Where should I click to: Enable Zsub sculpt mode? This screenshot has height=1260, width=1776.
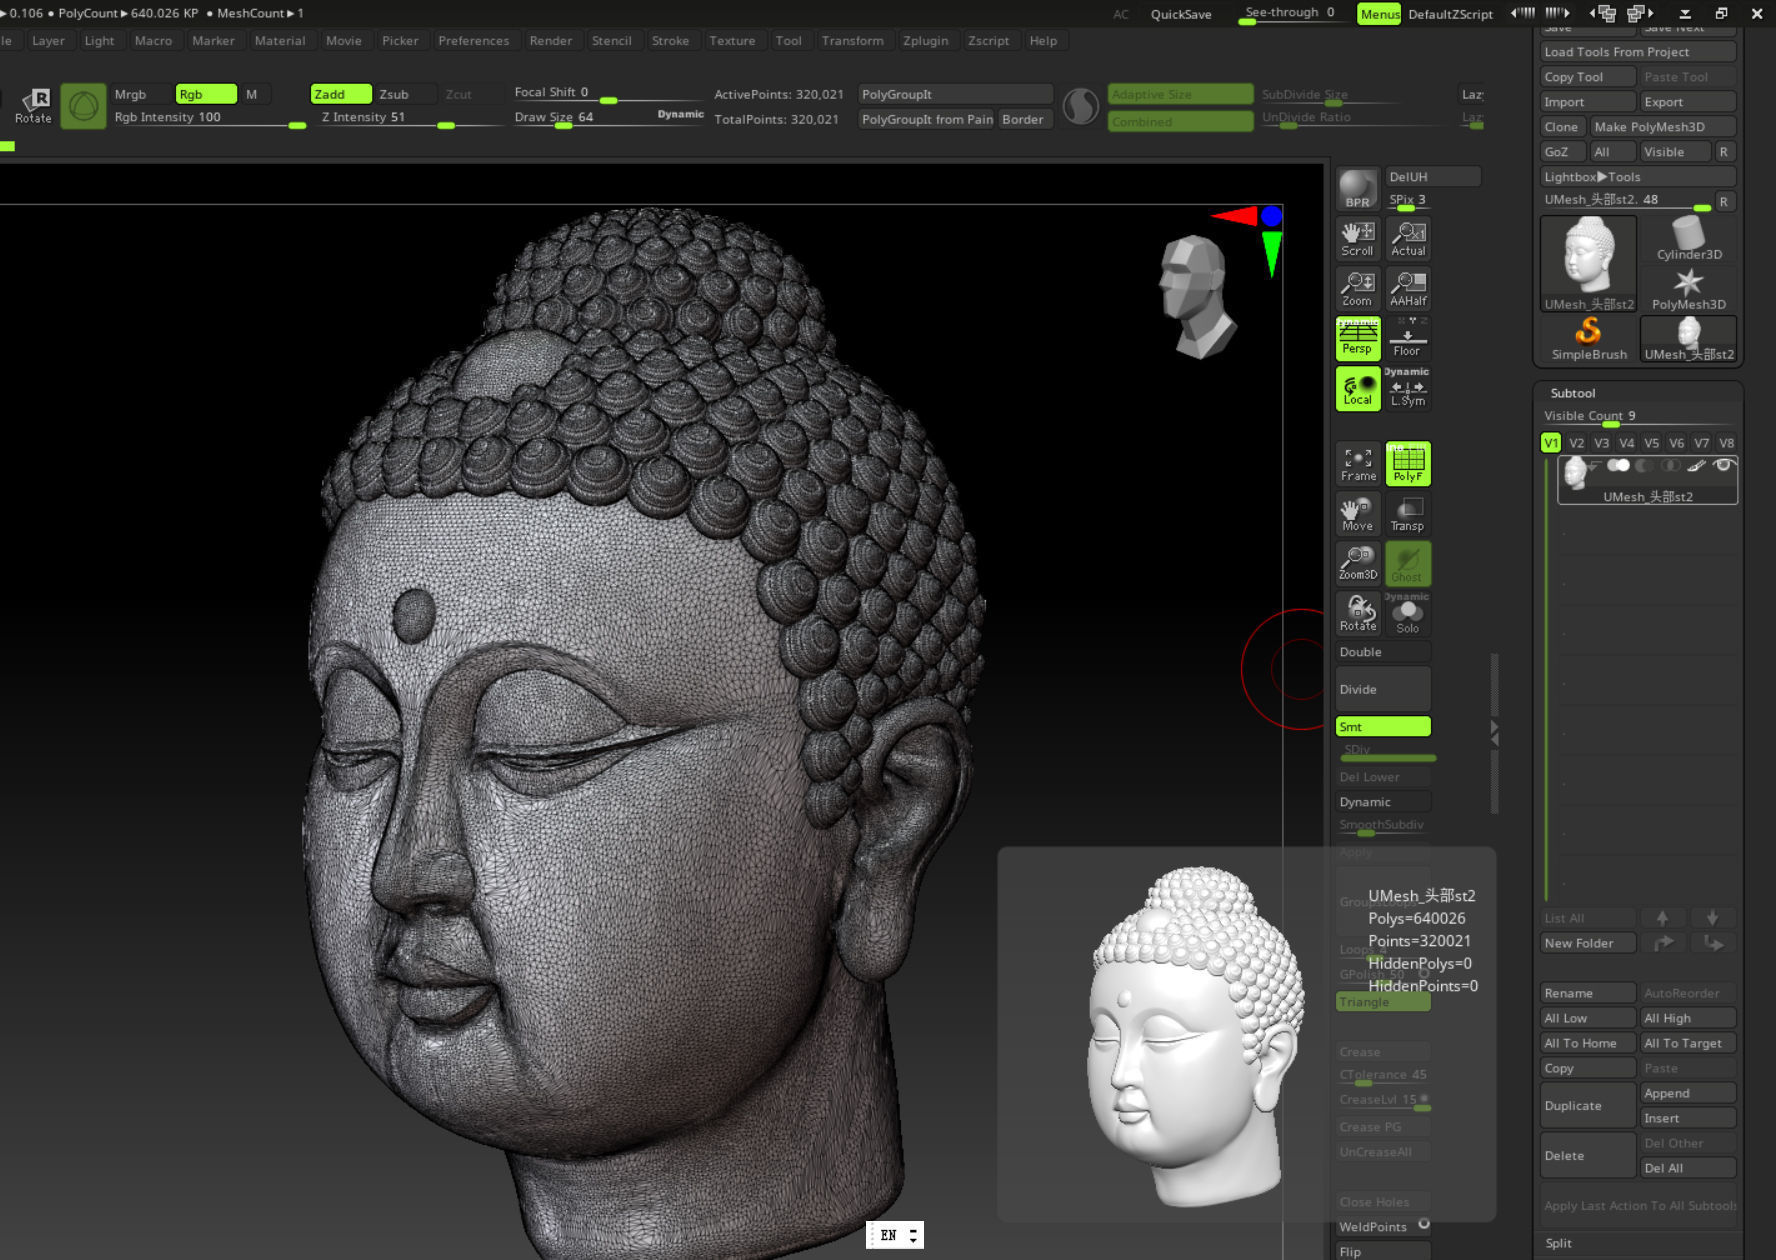(x=406, y=94)
